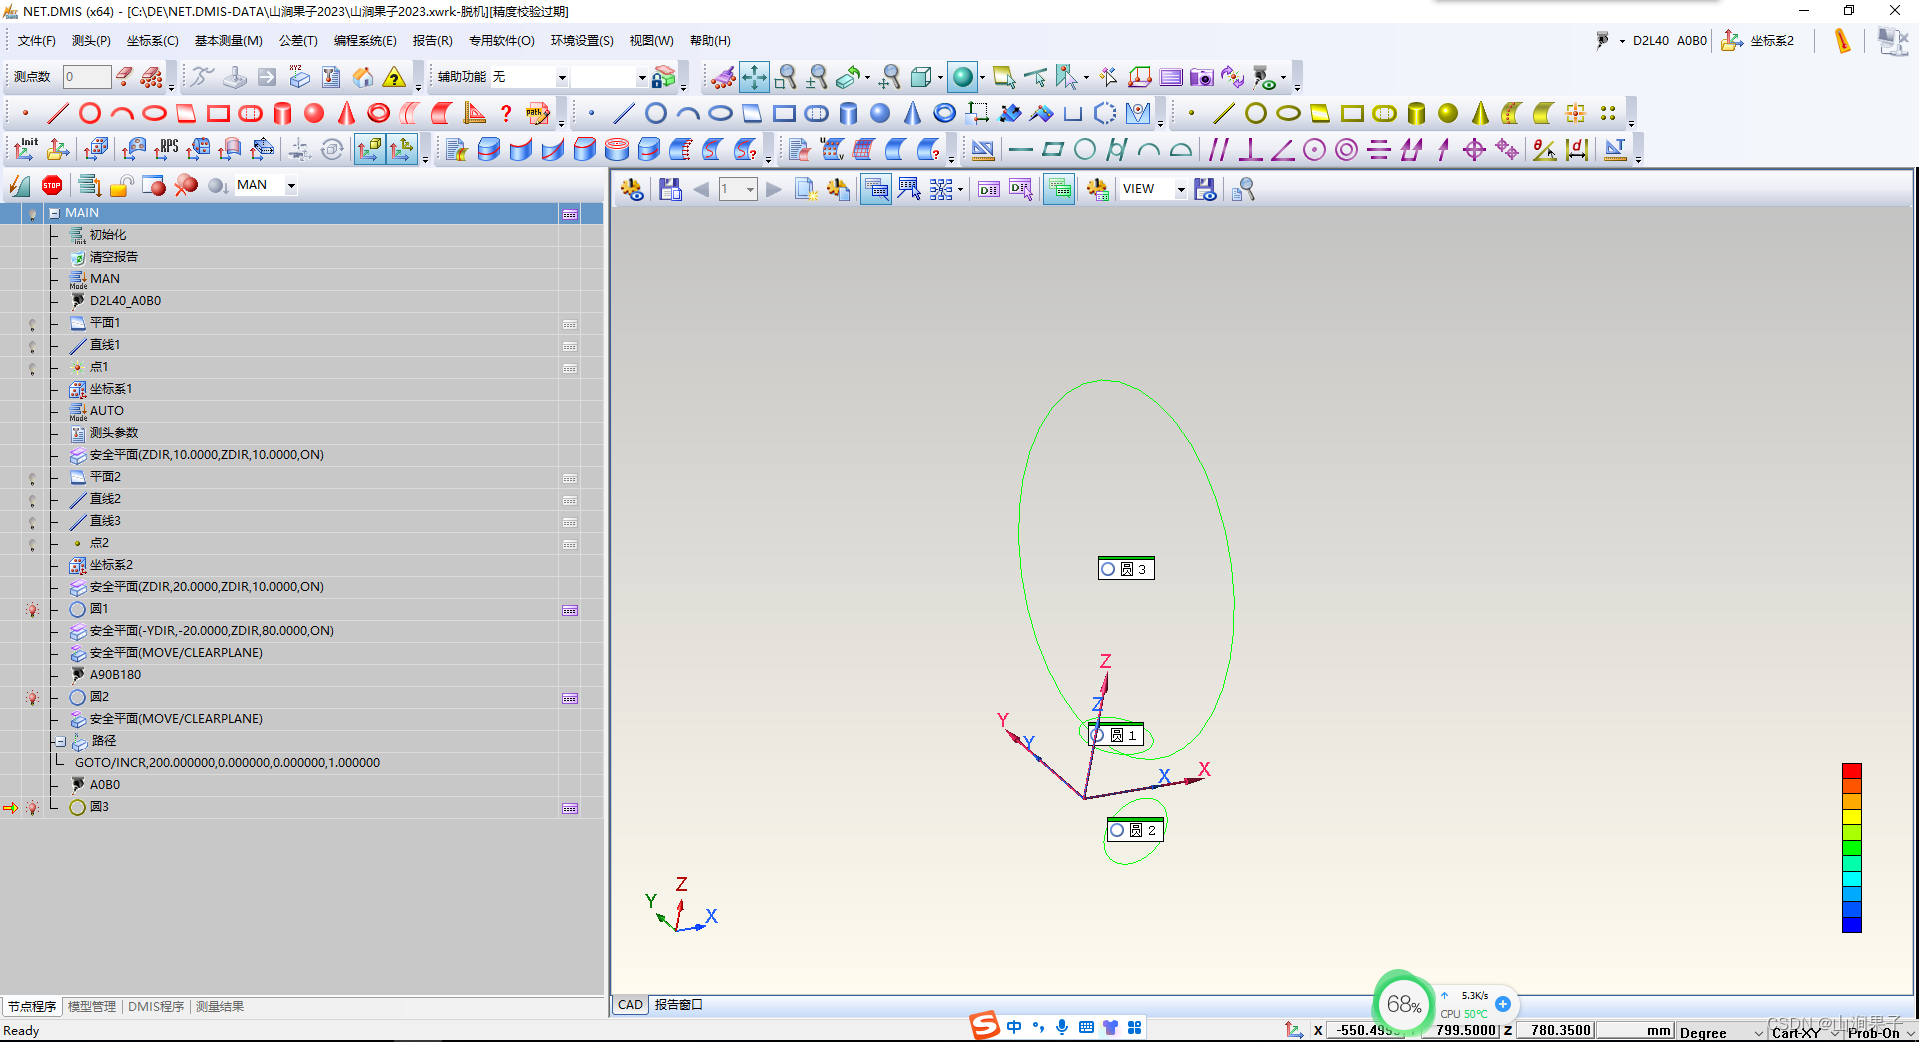Image resolution: width=1919 pixels, height=1042 pixels.
Task: Choose the blue constructed cylinder tool
Action: tap(848, 113)
